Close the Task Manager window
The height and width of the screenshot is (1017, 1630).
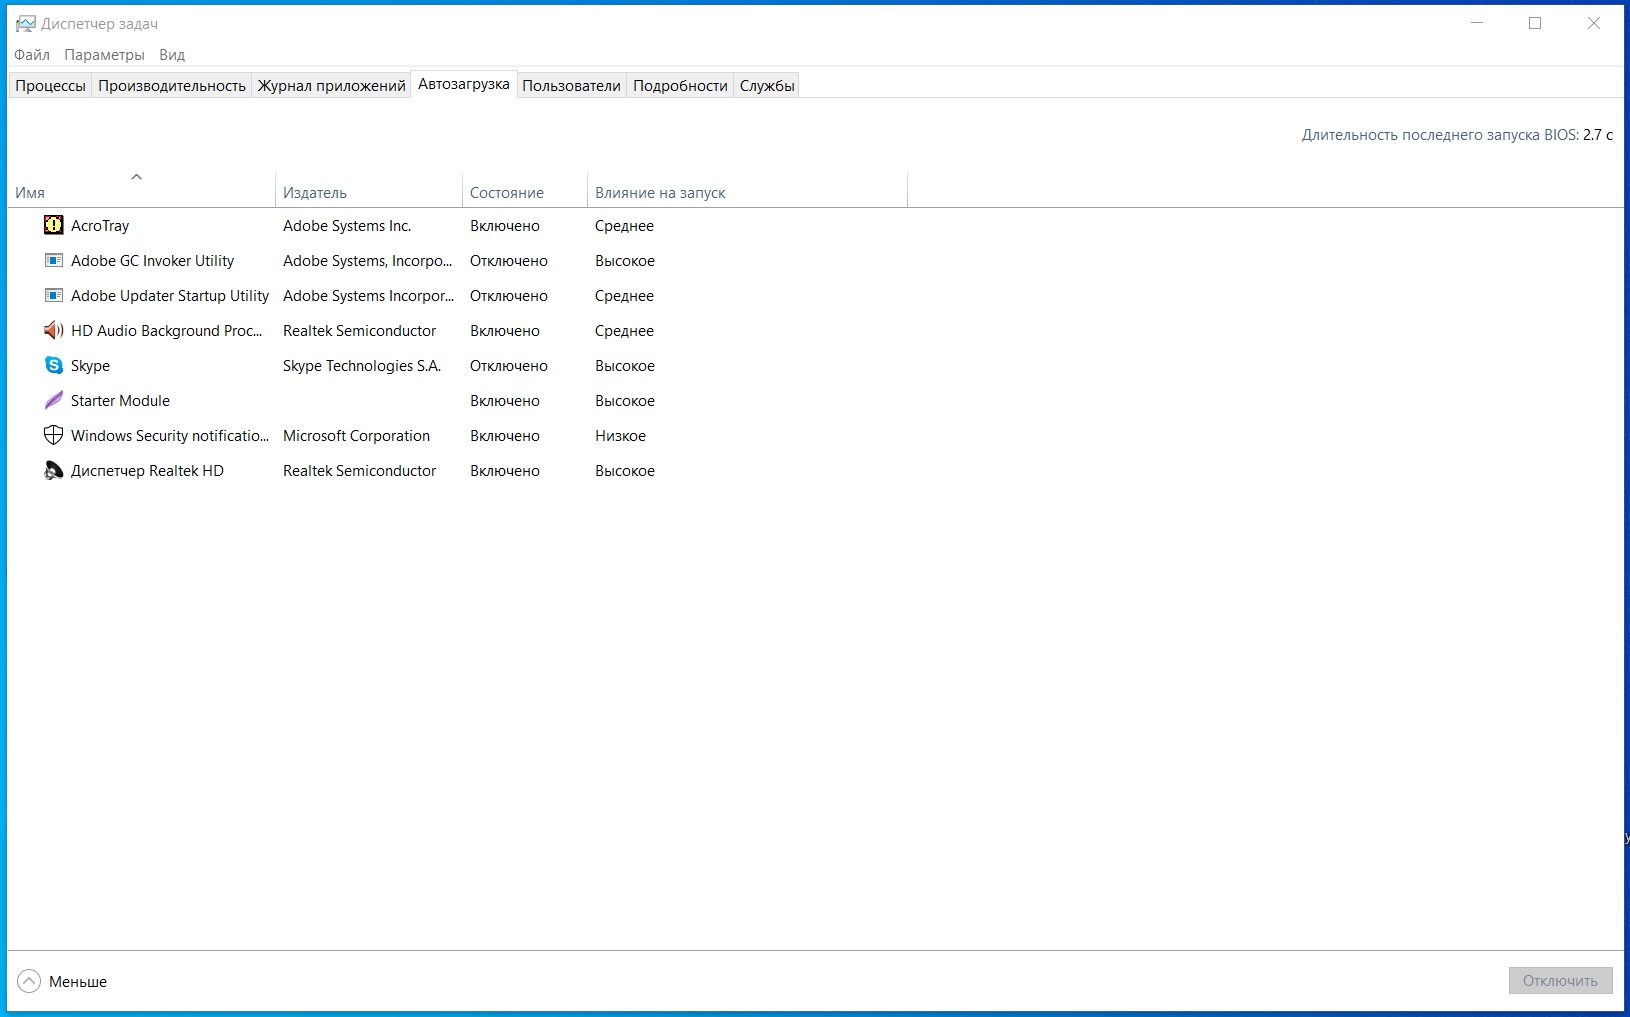[x=1594, y=23]
